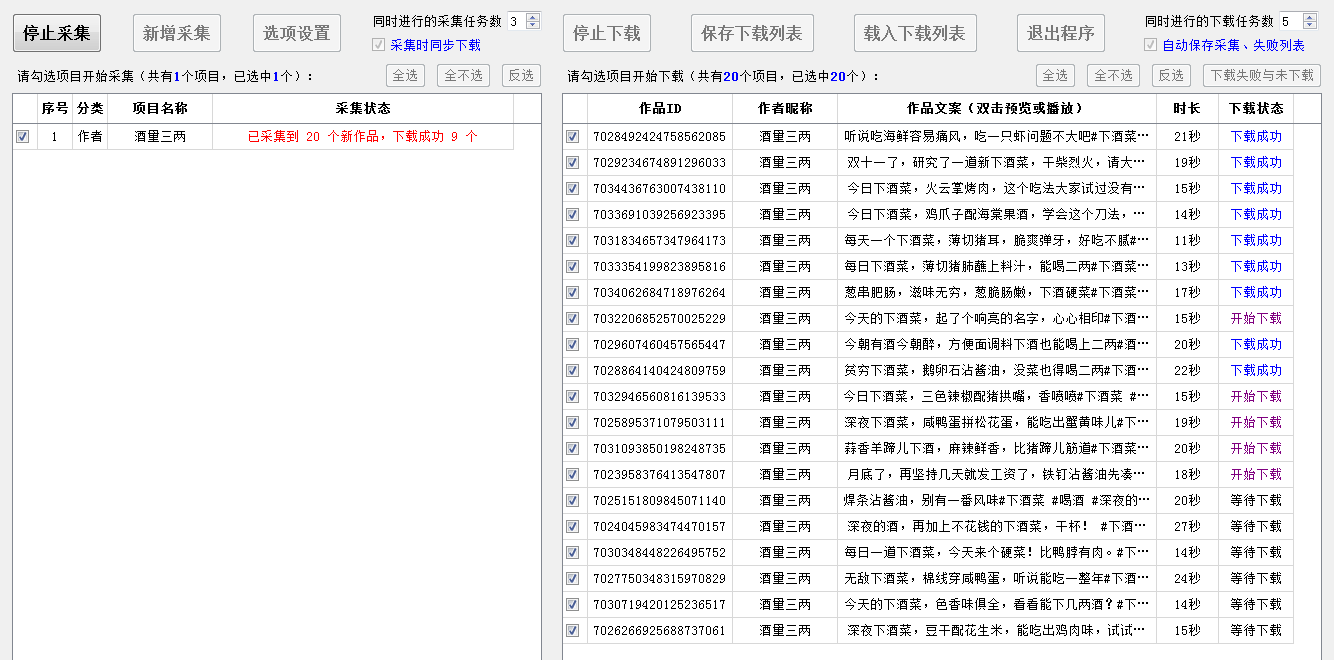The image size is (1334, 660).
Task: Click 全不选 above the collection list
Action: (x=463, y=75)
